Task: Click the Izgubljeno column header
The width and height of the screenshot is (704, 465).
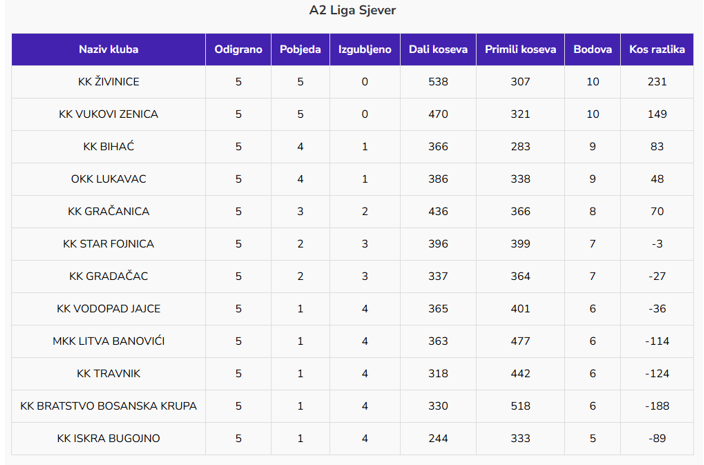Action: pyautogui.click(x=365, y=49)
